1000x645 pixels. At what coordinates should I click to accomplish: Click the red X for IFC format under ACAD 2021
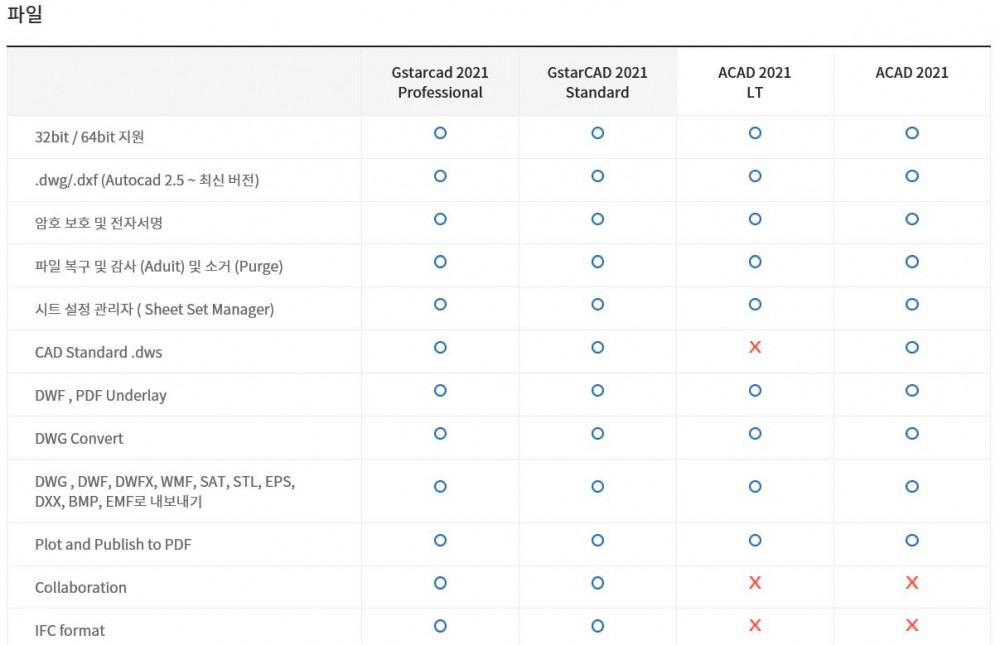[912, 626]
